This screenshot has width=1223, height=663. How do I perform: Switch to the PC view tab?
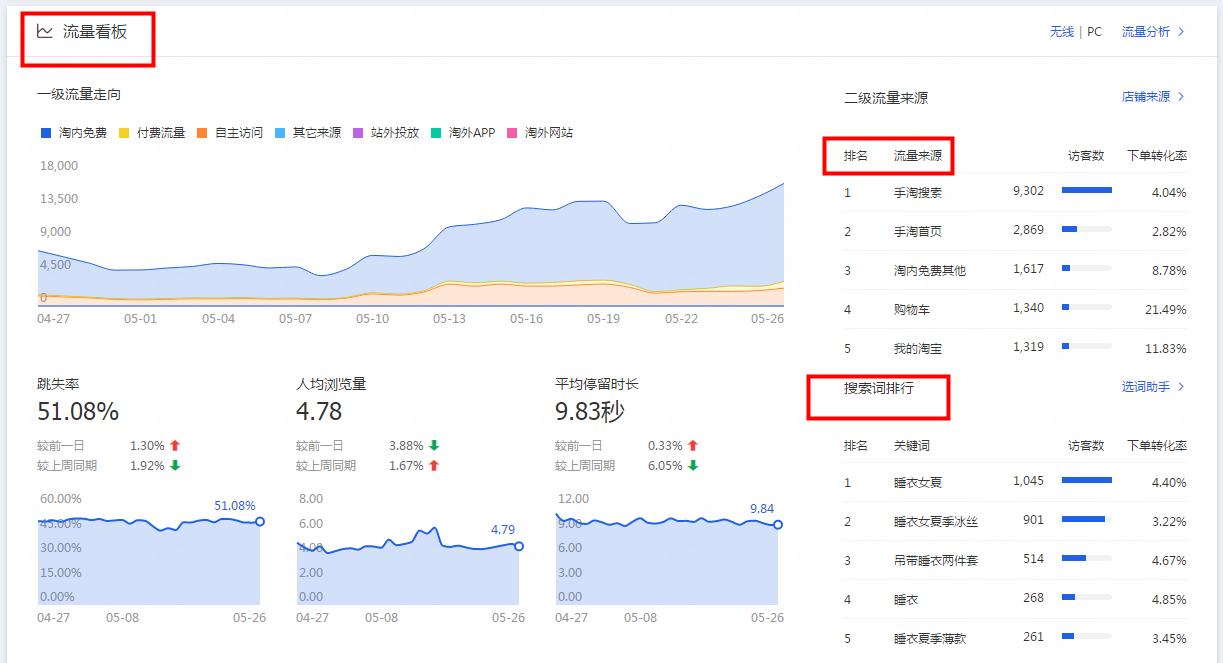1093,32
